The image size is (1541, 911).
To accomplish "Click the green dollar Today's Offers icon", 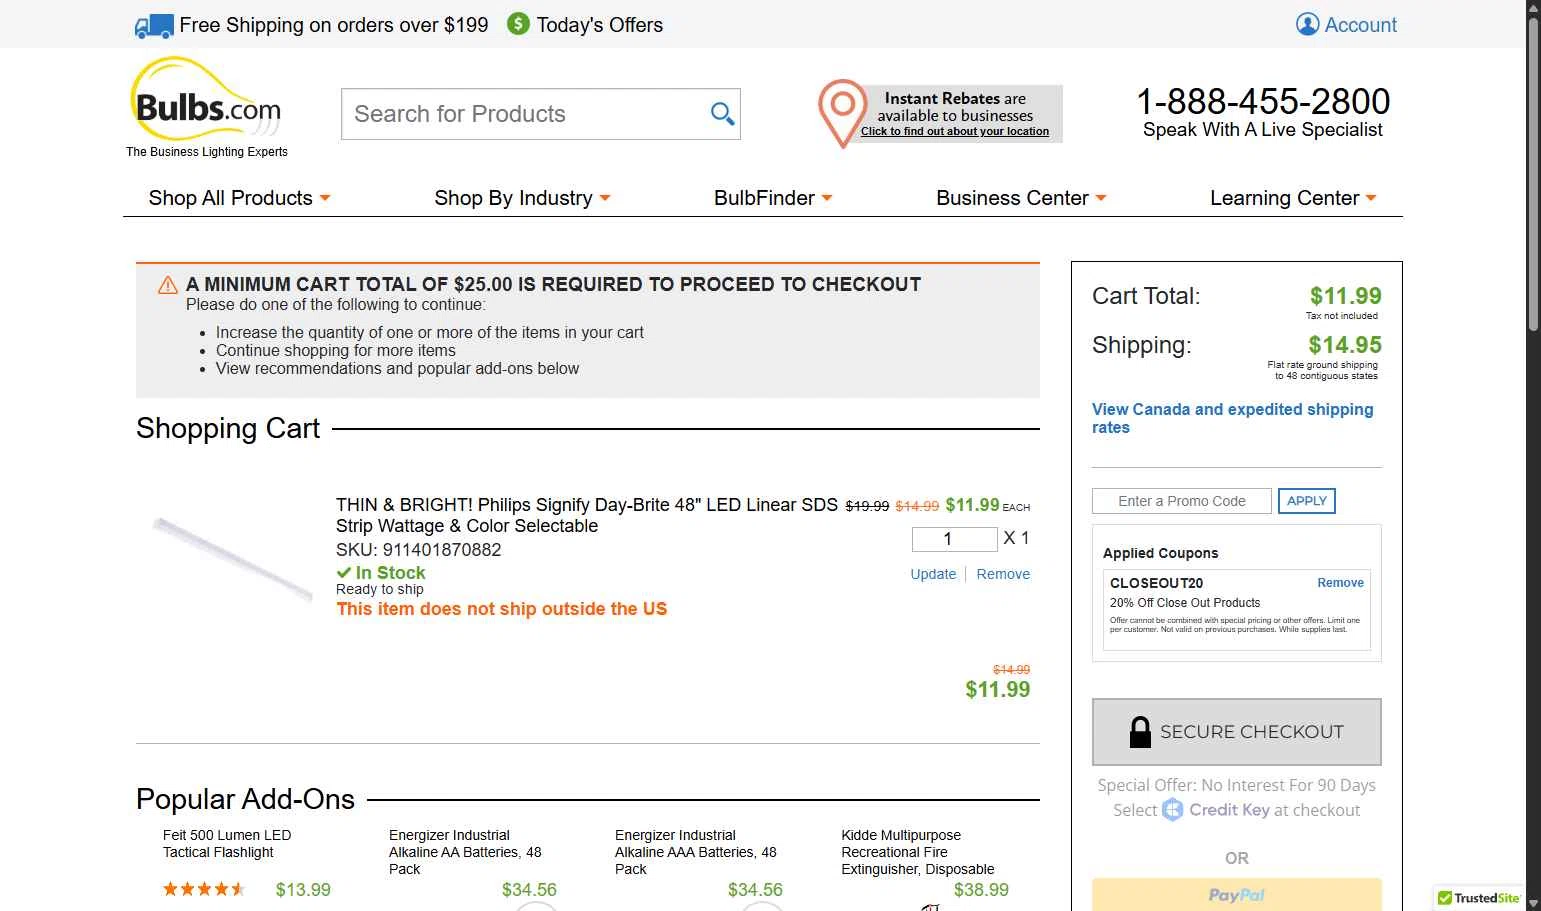I will [518, 24].
